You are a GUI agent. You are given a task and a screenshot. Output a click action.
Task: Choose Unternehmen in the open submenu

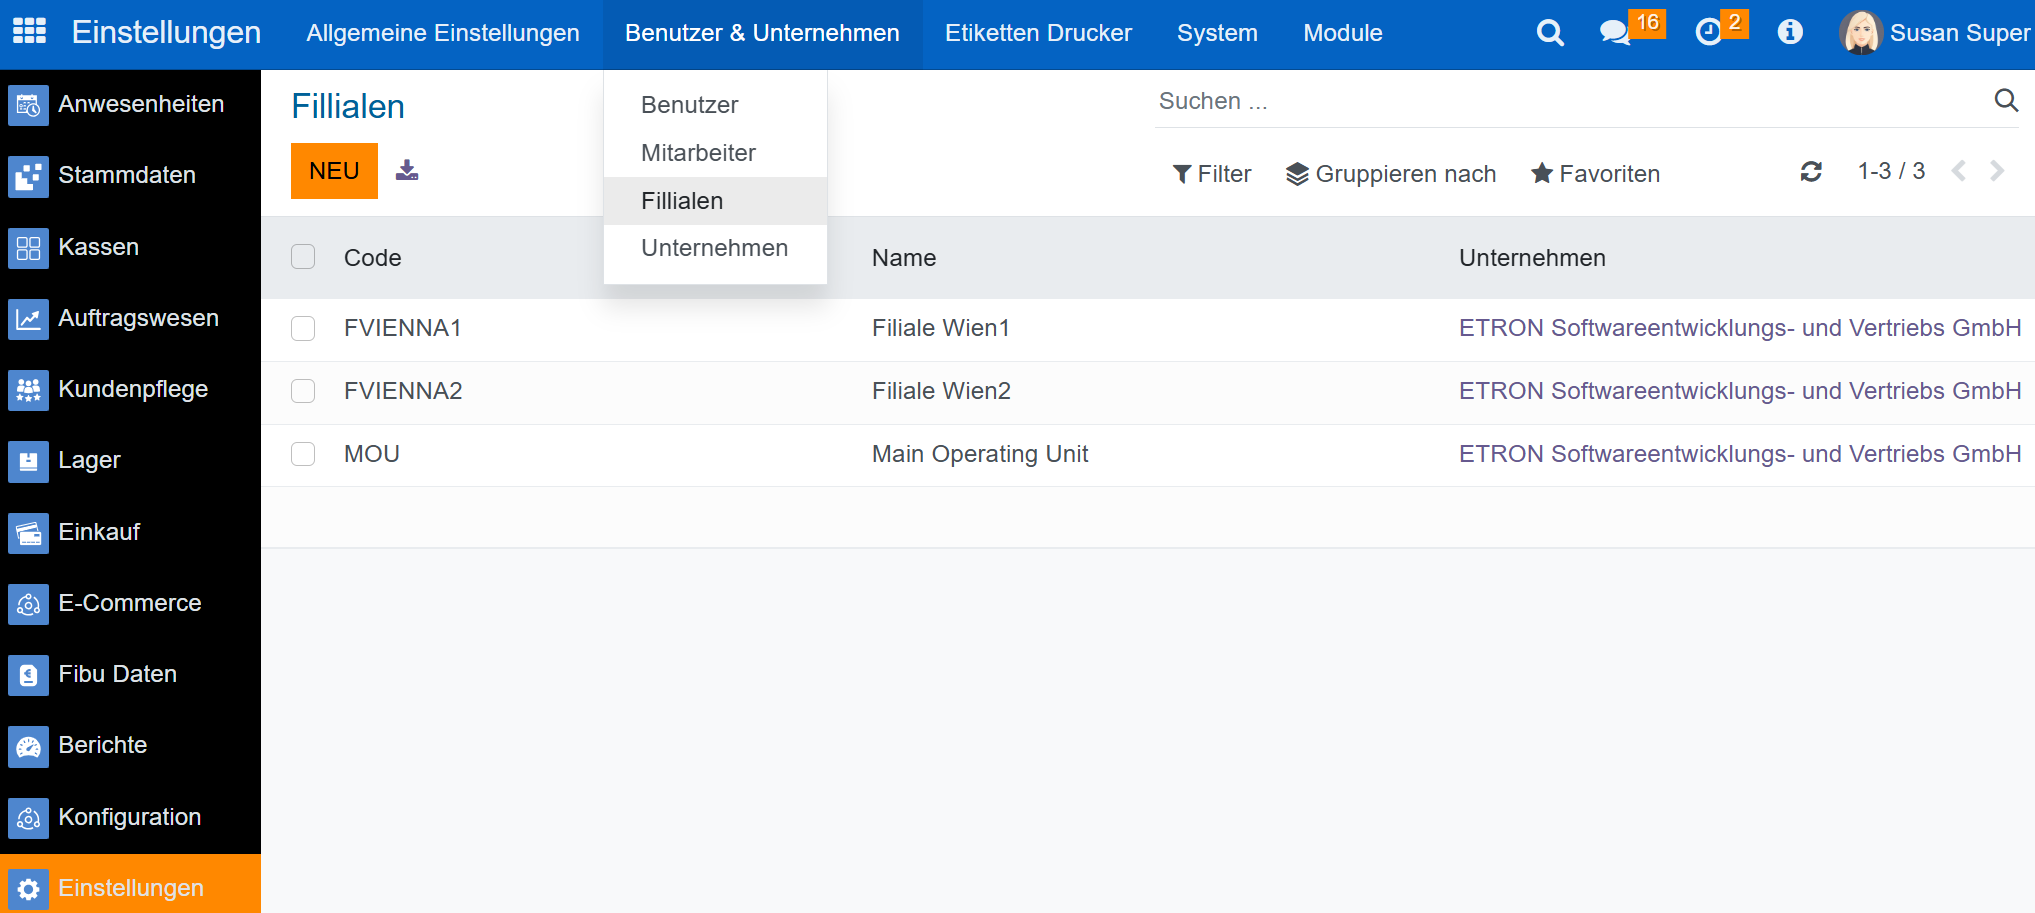(714, 248)
